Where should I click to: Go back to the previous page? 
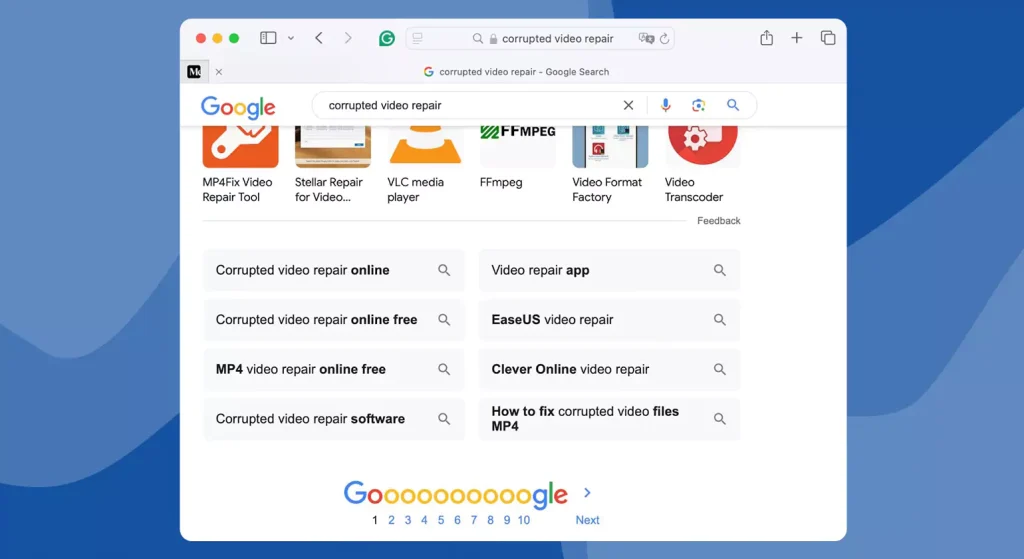pos(319,38)
